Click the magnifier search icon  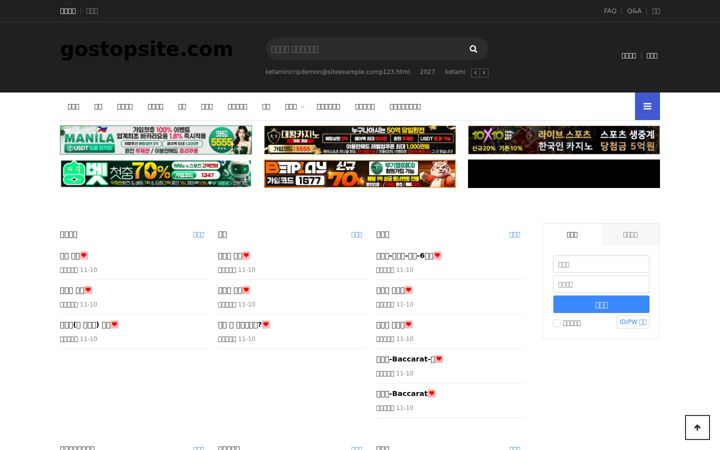click(473, 49)
